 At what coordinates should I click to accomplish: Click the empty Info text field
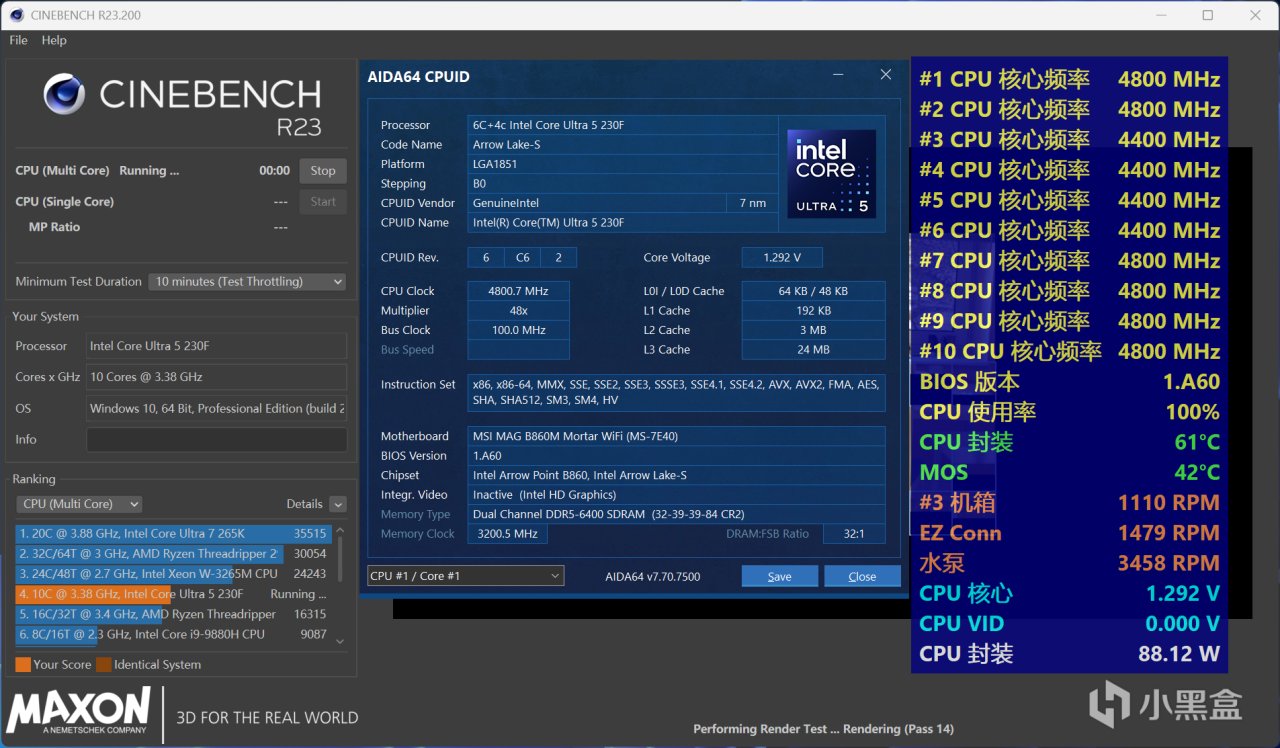click(x=216, y=439)
